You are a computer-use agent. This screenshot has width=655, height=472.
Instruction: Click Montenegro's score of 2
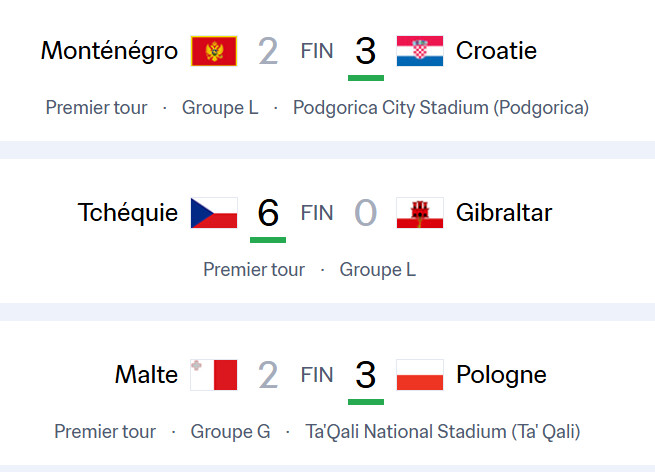[268, 51]
